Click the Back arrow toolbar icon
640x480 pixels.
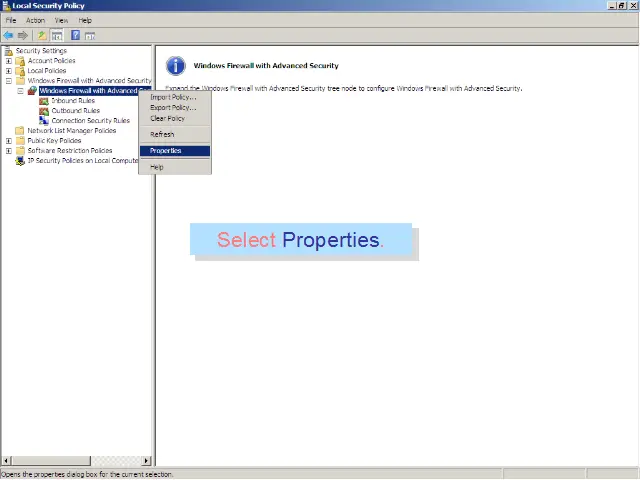(8, 36)
